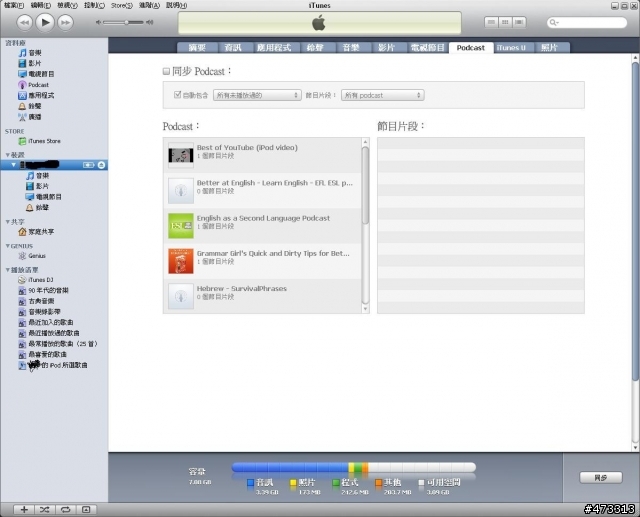Open Home Sharing (家庭共享)
640x517 pixels.
click(x=36, y=232)
